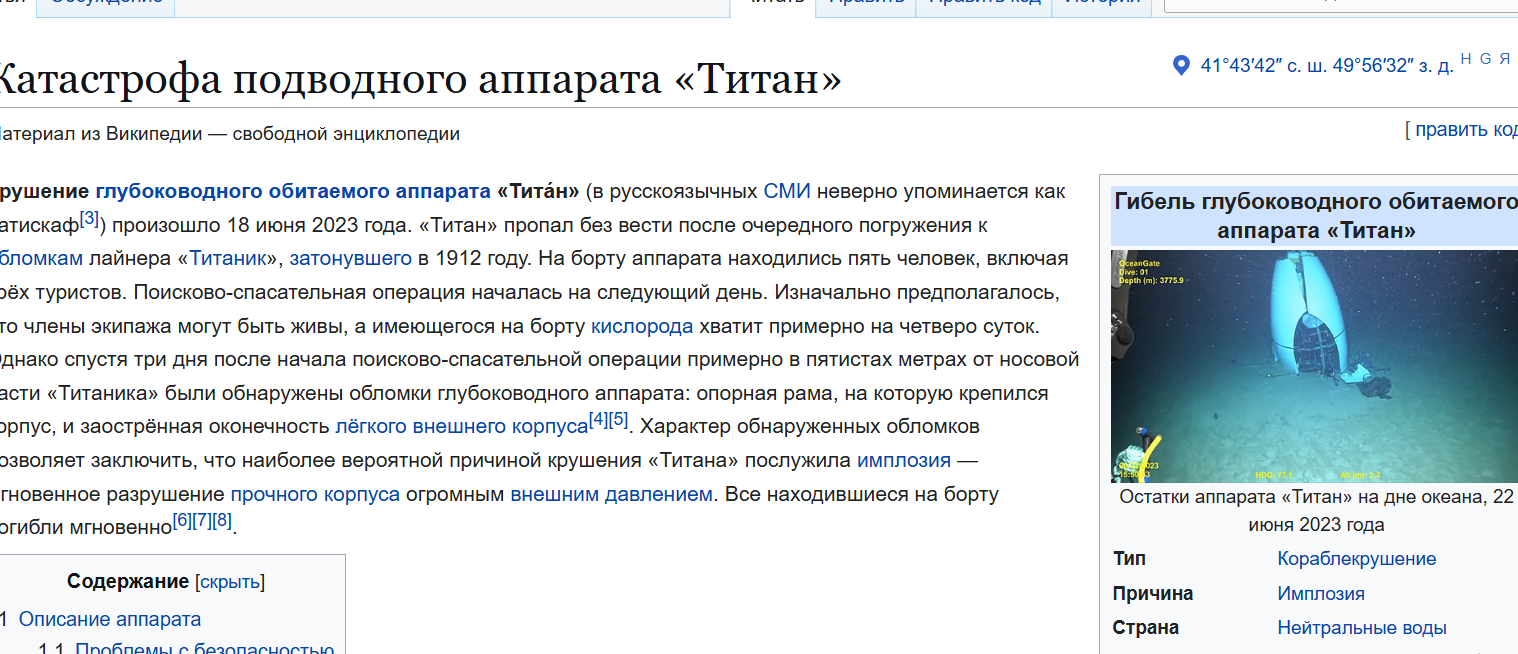Click the superscript G map link
Image resolution: width=1518 pixels, height=654 pixels.
click(x=1485, y=59)
